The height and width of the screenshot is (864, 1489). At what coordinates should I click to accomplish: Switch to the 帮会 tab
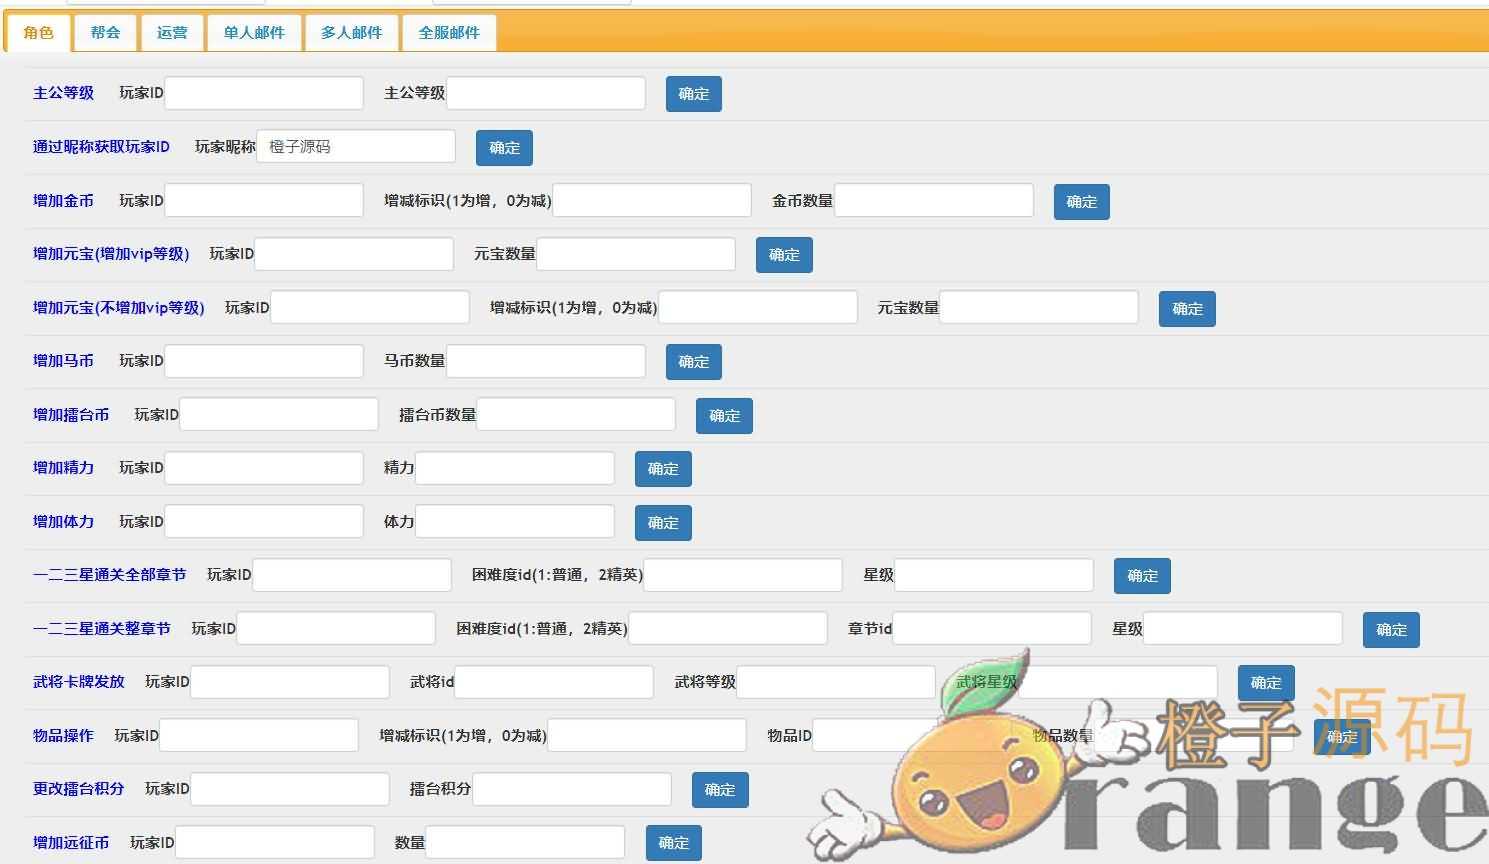point(104,32)
